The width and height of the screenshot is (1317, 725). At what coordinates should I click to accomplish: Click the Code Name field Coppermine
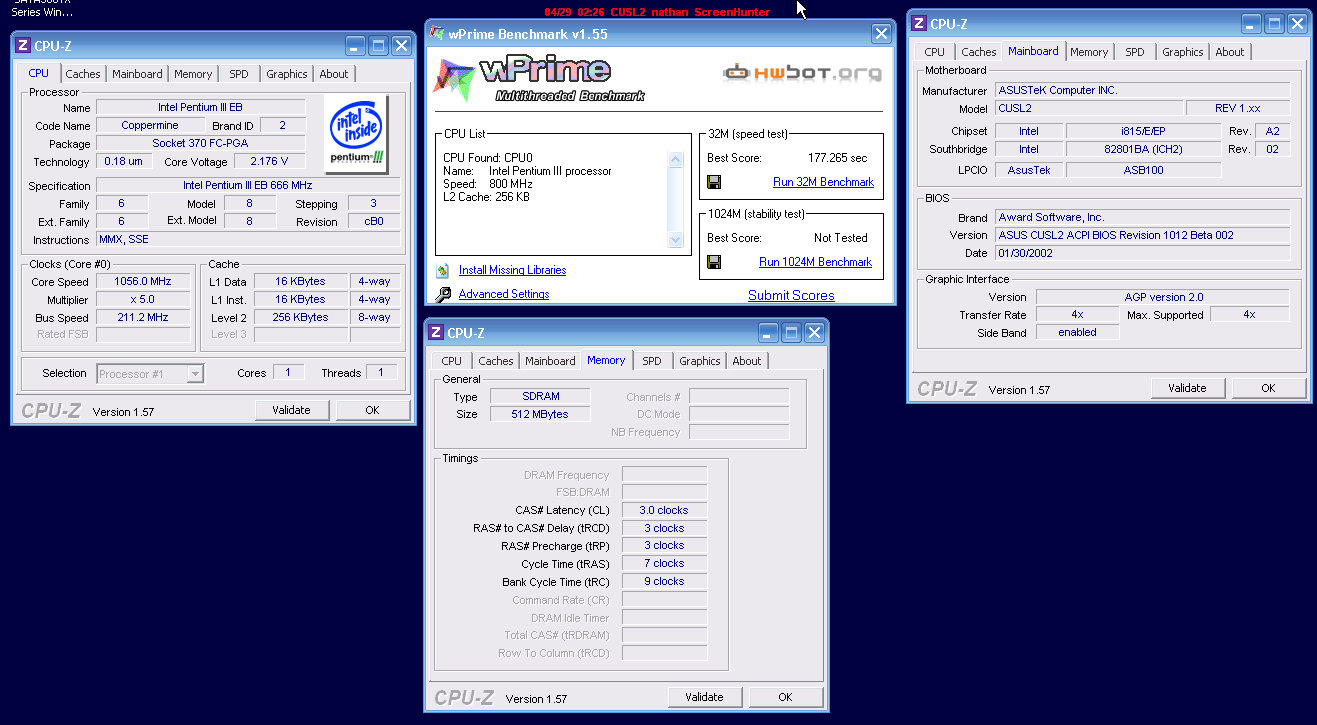[x=150, y=125]
